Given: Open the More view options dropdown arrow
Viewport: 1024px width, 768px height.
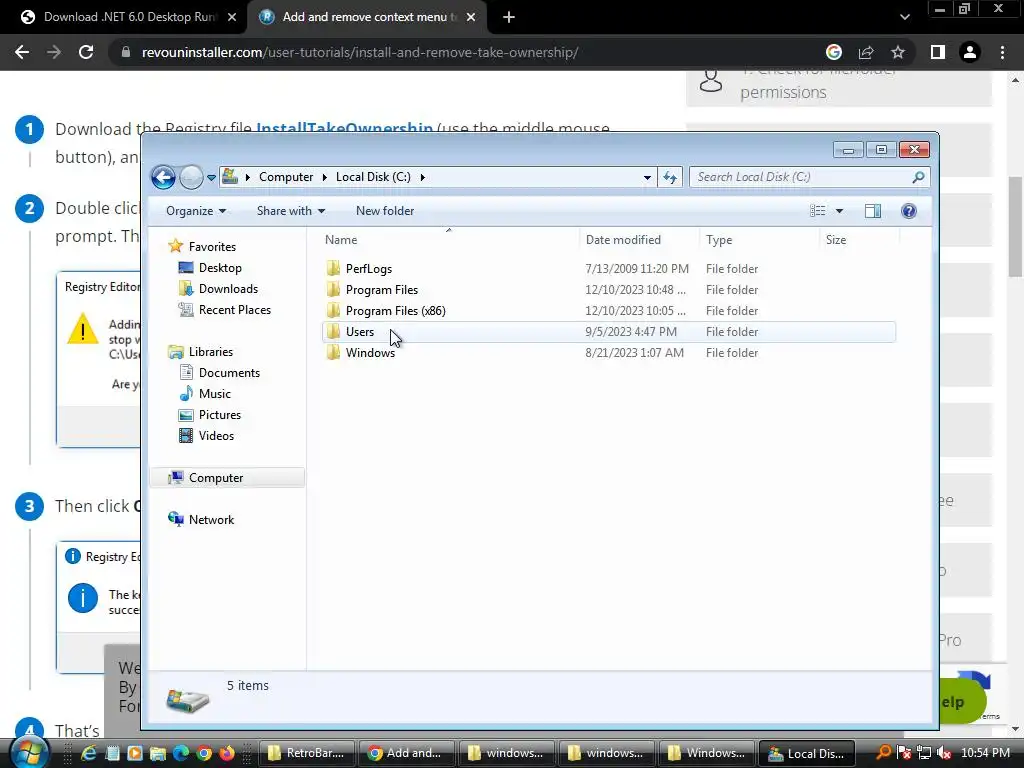Looking at the screenshot, I should point(839,211).
